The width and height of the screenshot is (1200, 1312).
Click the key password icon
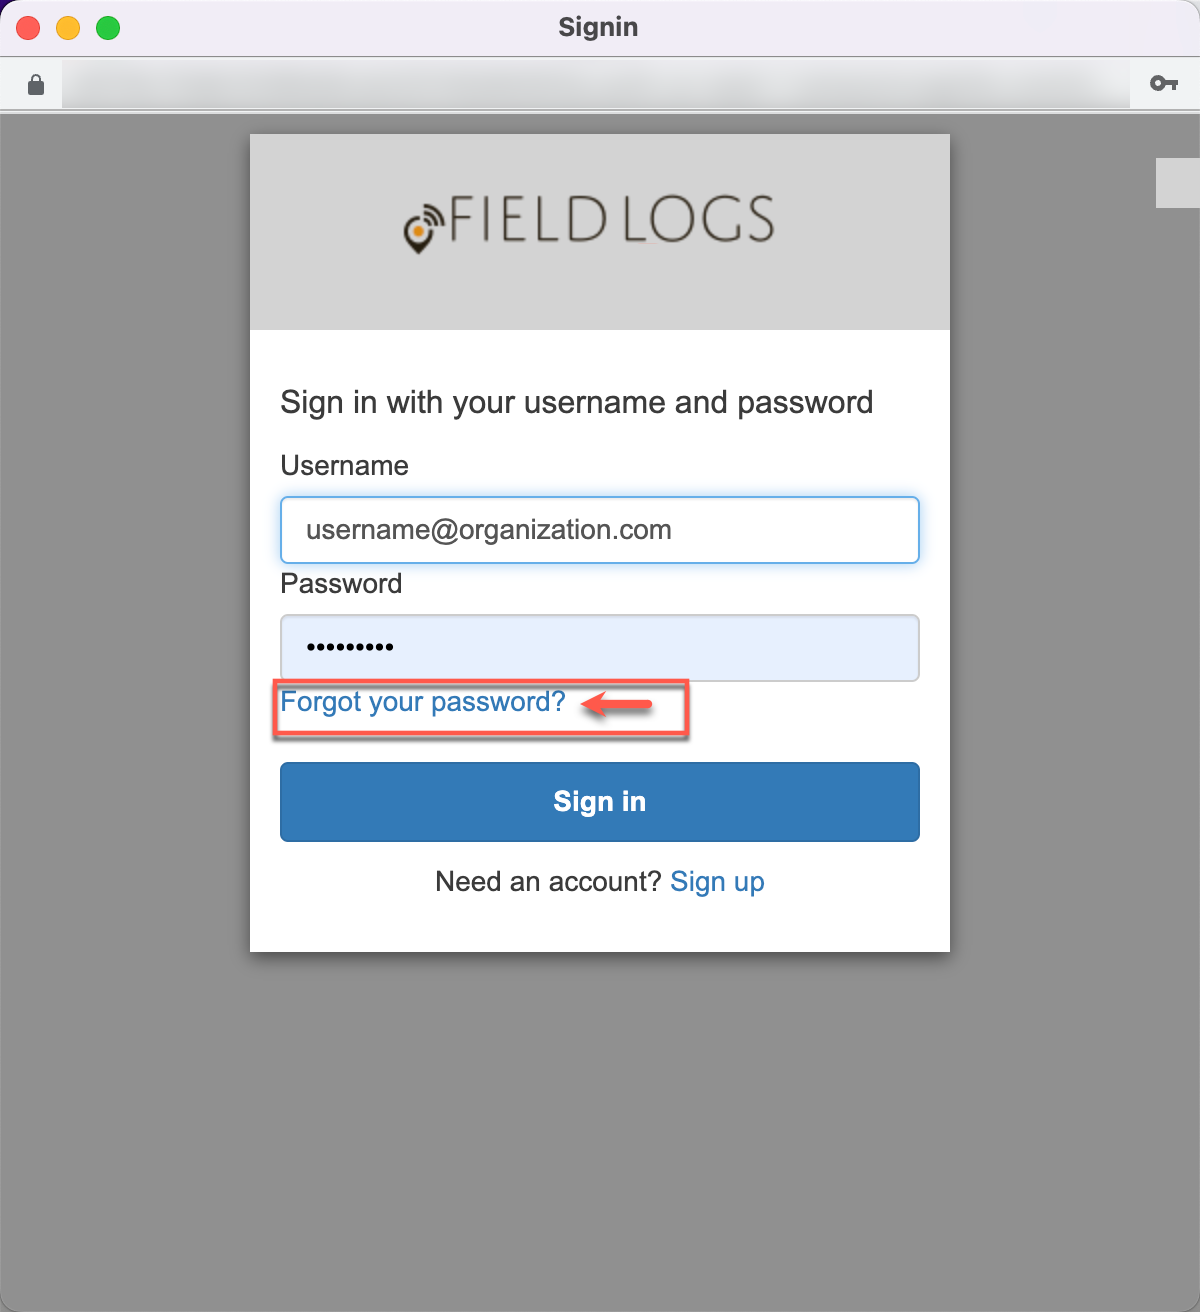click(x=1163, y=84)
